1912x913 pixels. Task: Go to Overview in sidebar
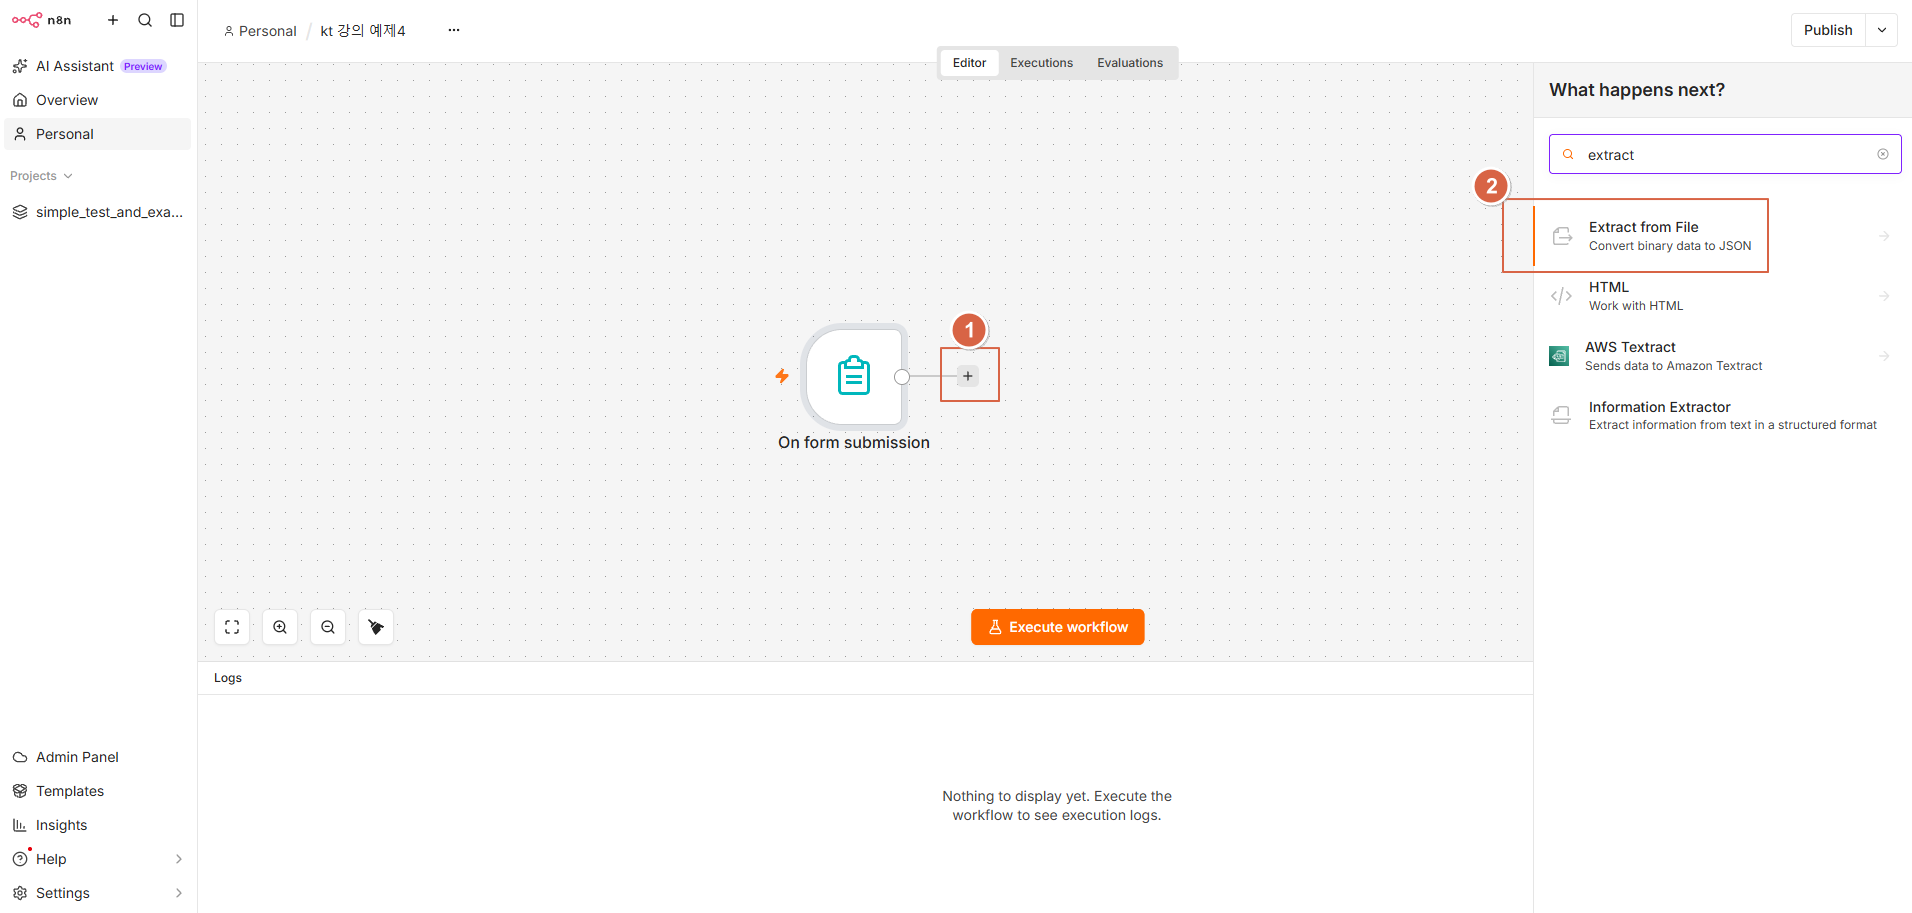[98, 100]
